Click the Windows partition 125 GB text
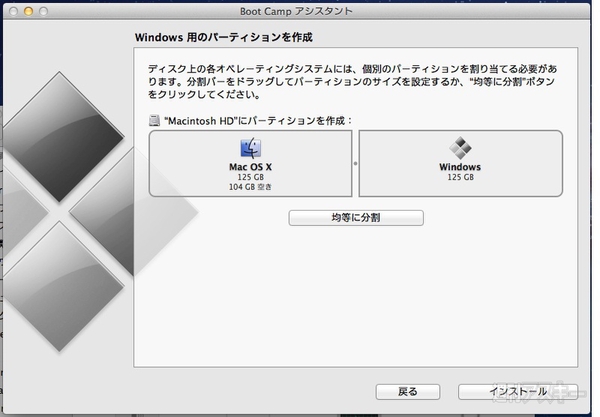Viewport: 600px width, 417px height. point(460,177)
